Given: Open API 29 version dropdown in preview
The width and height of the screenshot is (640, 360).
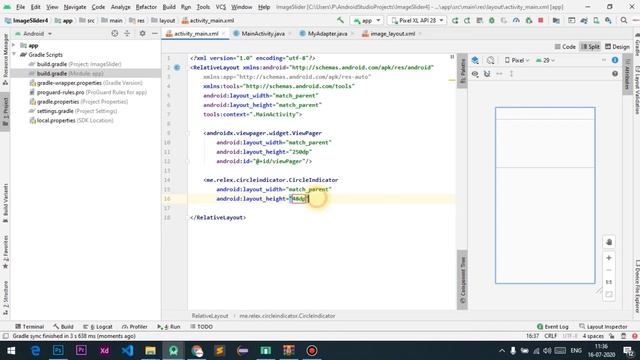Looking at the screenshot, I should tap(545, 60).
